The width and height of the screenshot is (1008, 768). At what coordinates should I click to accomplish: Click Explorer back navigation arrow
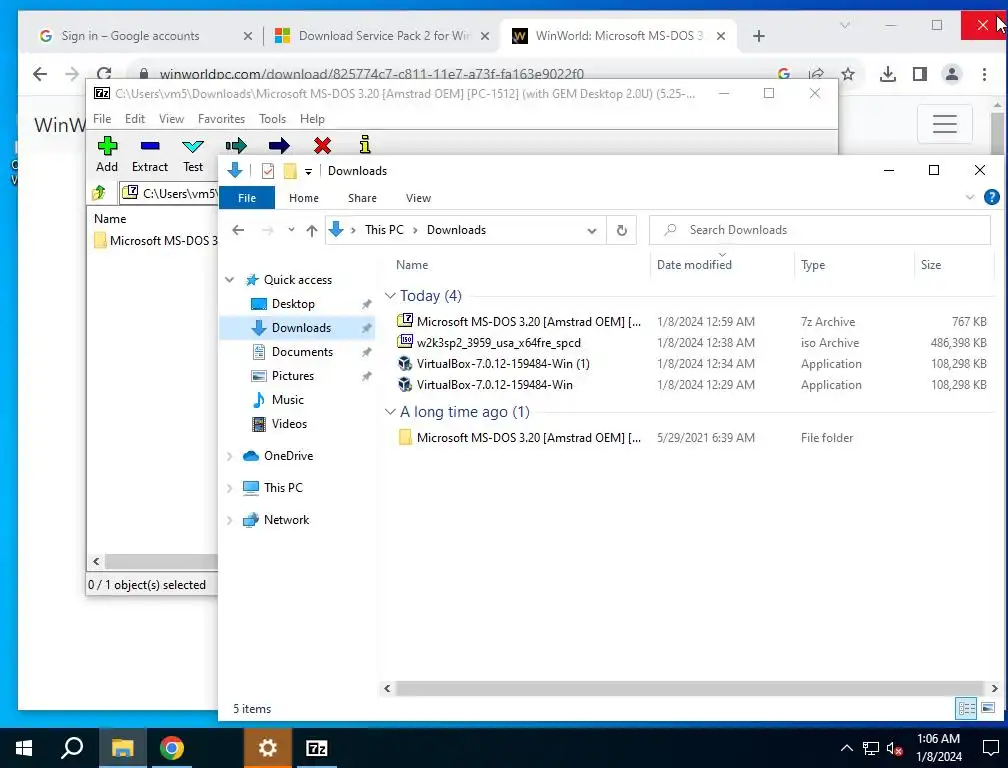point(238,230)
